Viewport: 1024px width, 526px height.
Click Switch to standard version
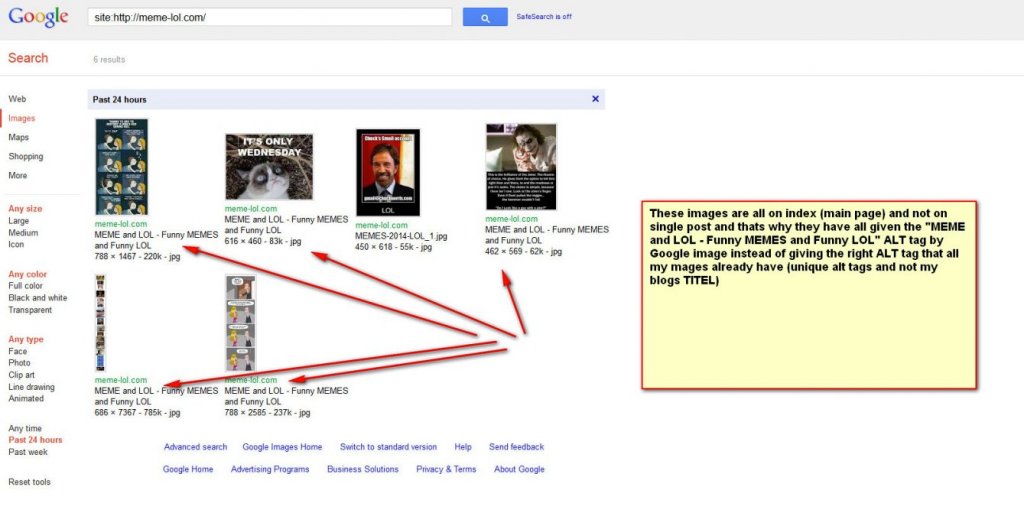pyautogui.click(x=388, y=447)
